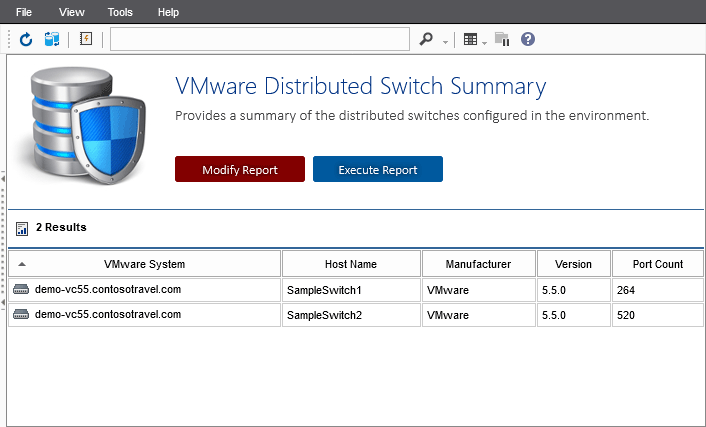Click the lightning script document icon

[86, 39]
